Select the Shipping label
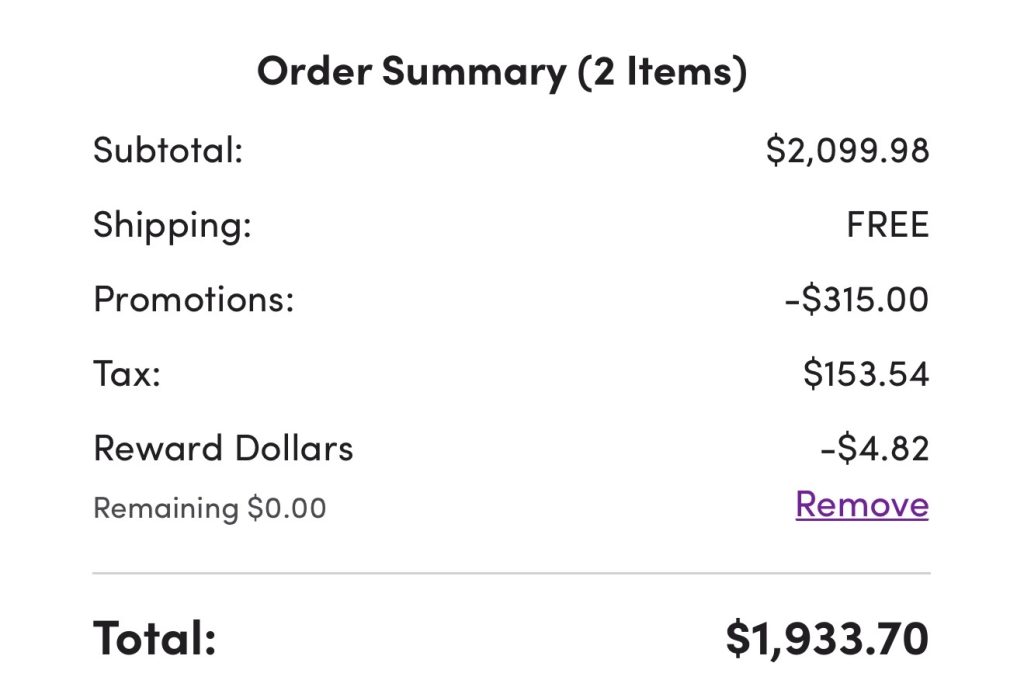 coord(172,224)
